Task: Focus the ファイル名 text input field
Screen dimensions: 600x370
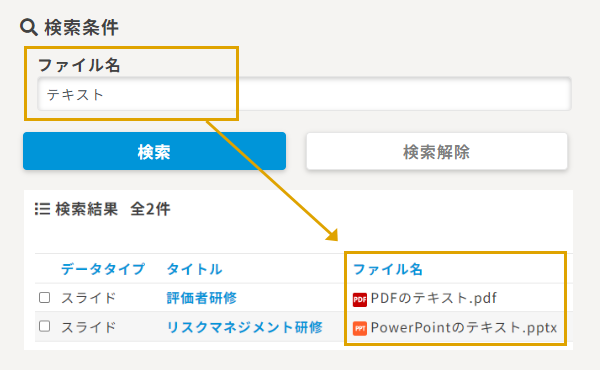Action: tap(304, 94)
